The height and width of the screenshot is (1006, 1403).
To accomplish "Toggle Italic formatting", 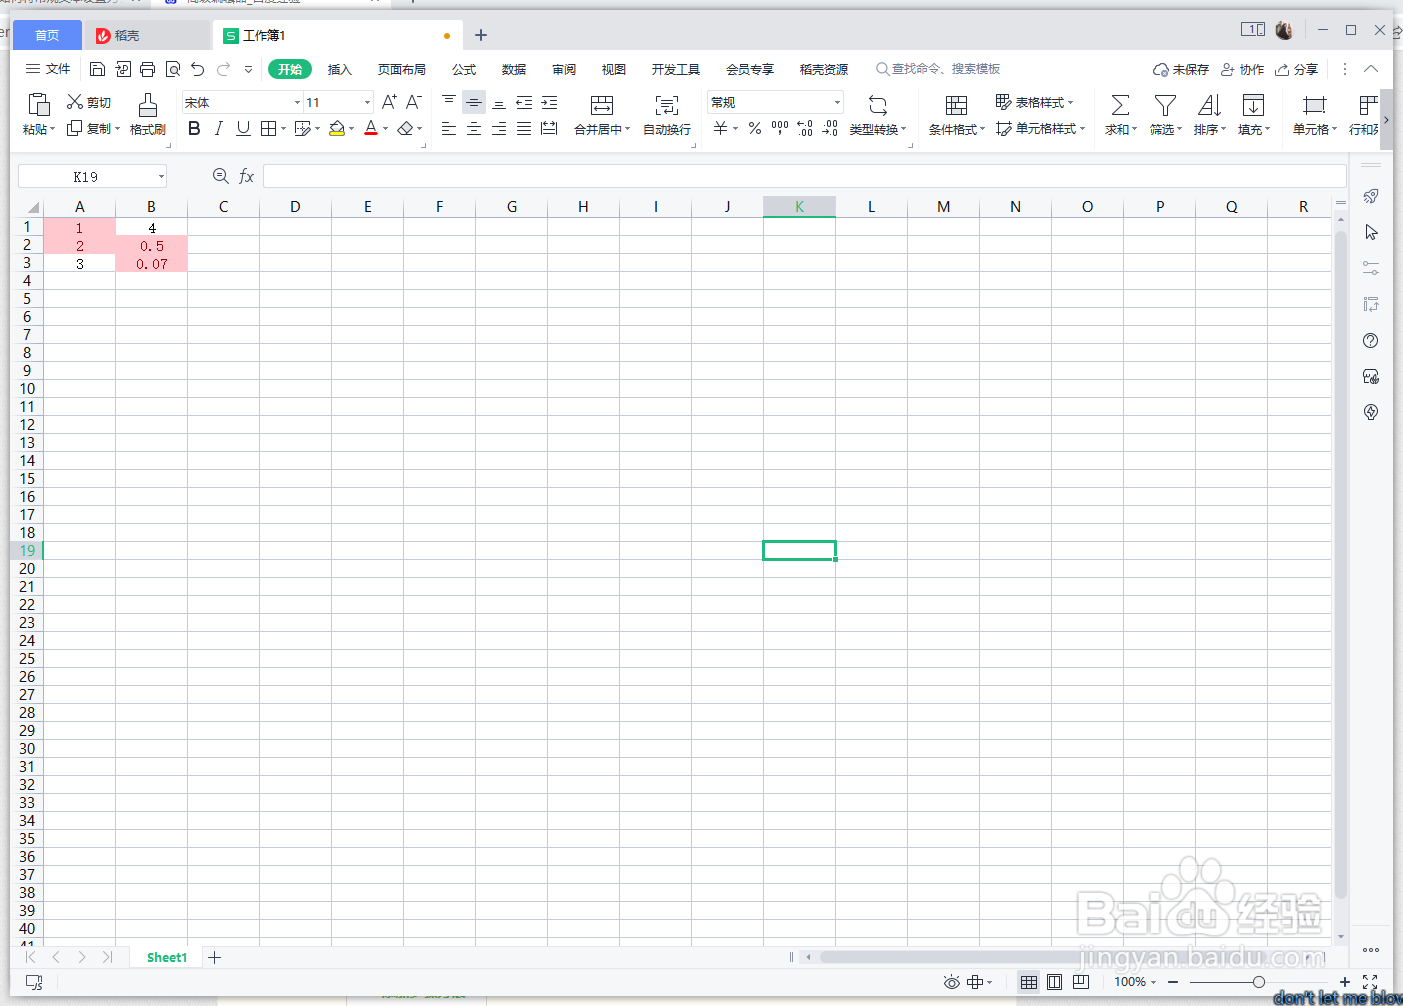I will tap(218, 128).
